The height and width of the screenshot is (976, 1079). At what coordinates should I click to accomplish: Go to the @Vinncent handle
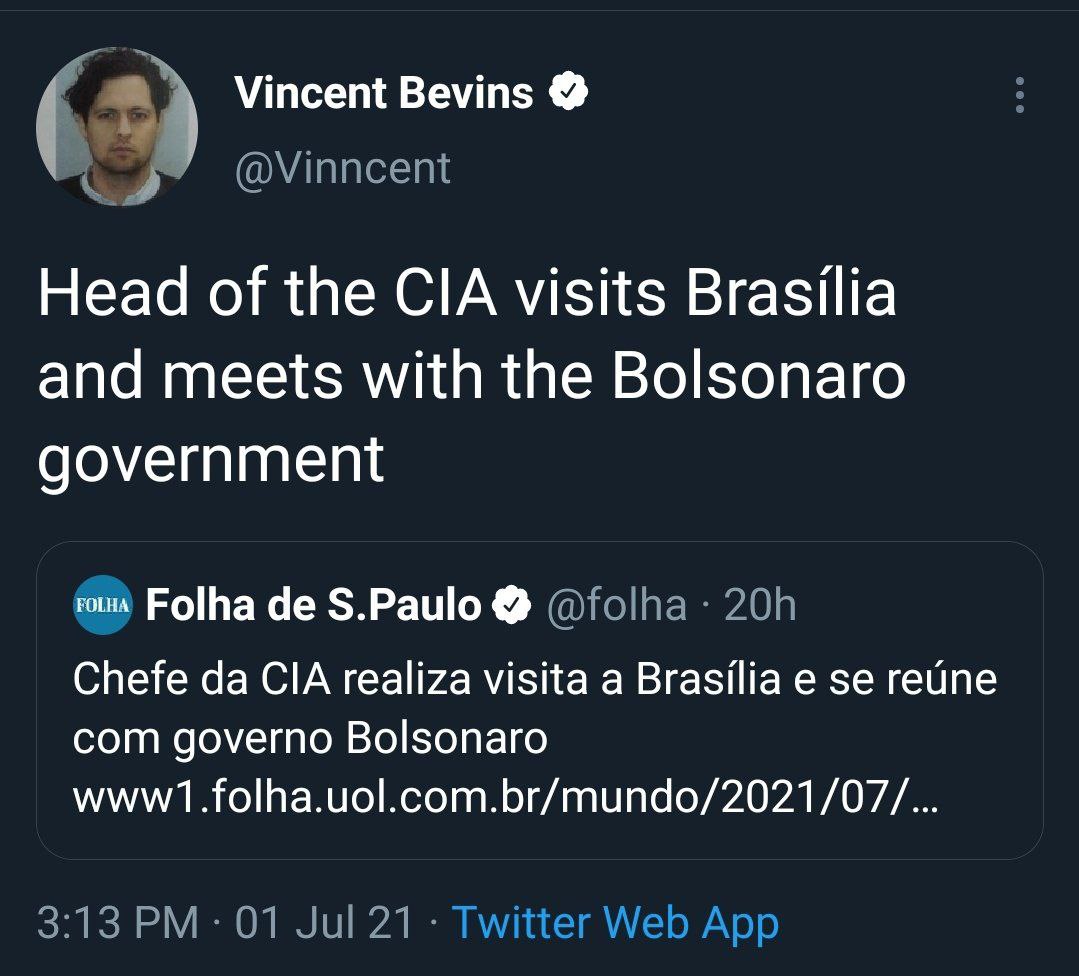(x=342, y=168)
